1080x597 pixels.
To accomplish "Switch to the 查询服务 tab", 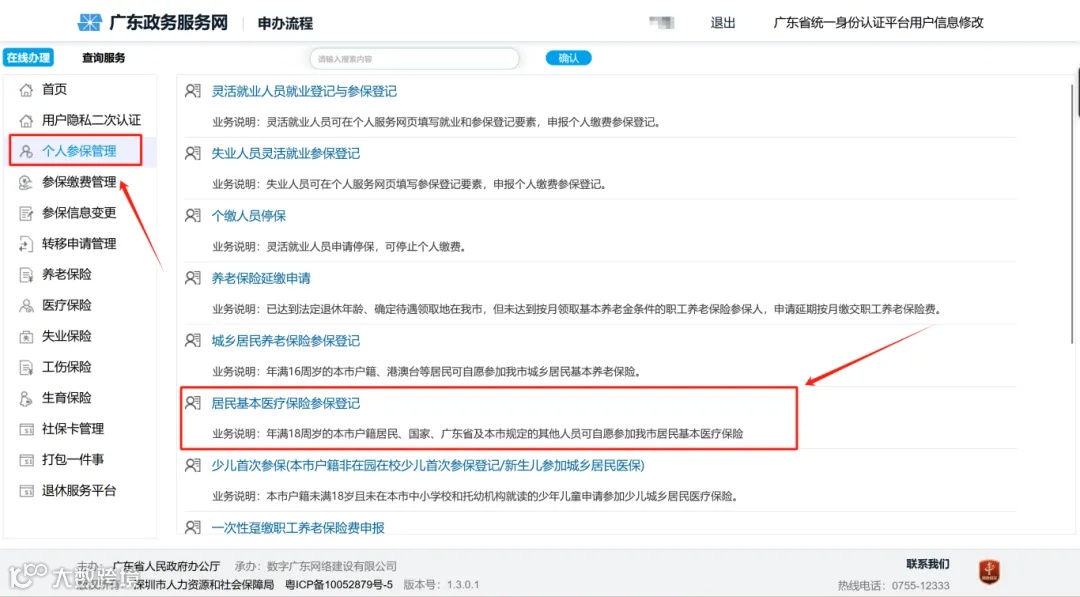I will (x=104, y=57).
